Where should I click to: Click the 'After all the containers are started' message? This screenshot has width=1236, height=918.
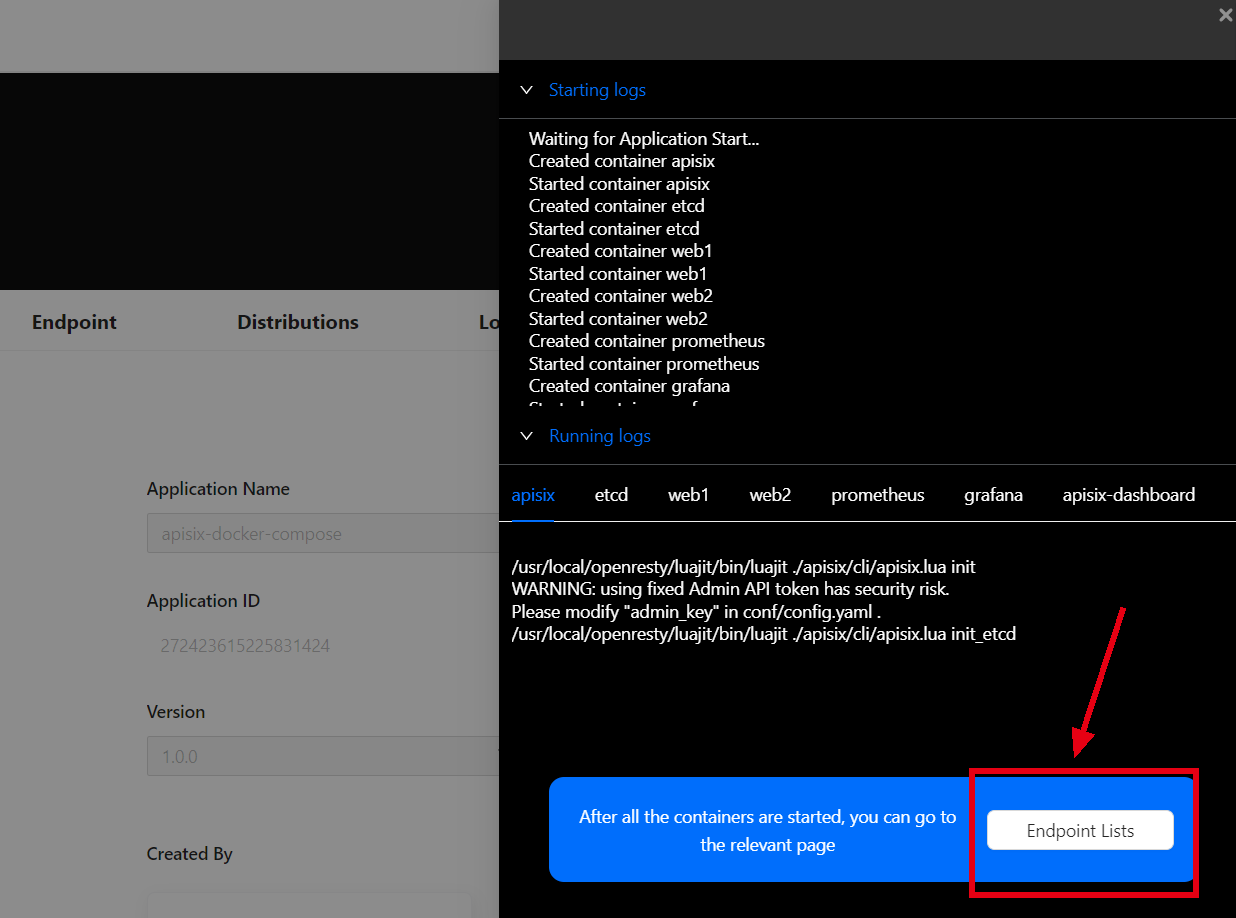pos(768,831)
